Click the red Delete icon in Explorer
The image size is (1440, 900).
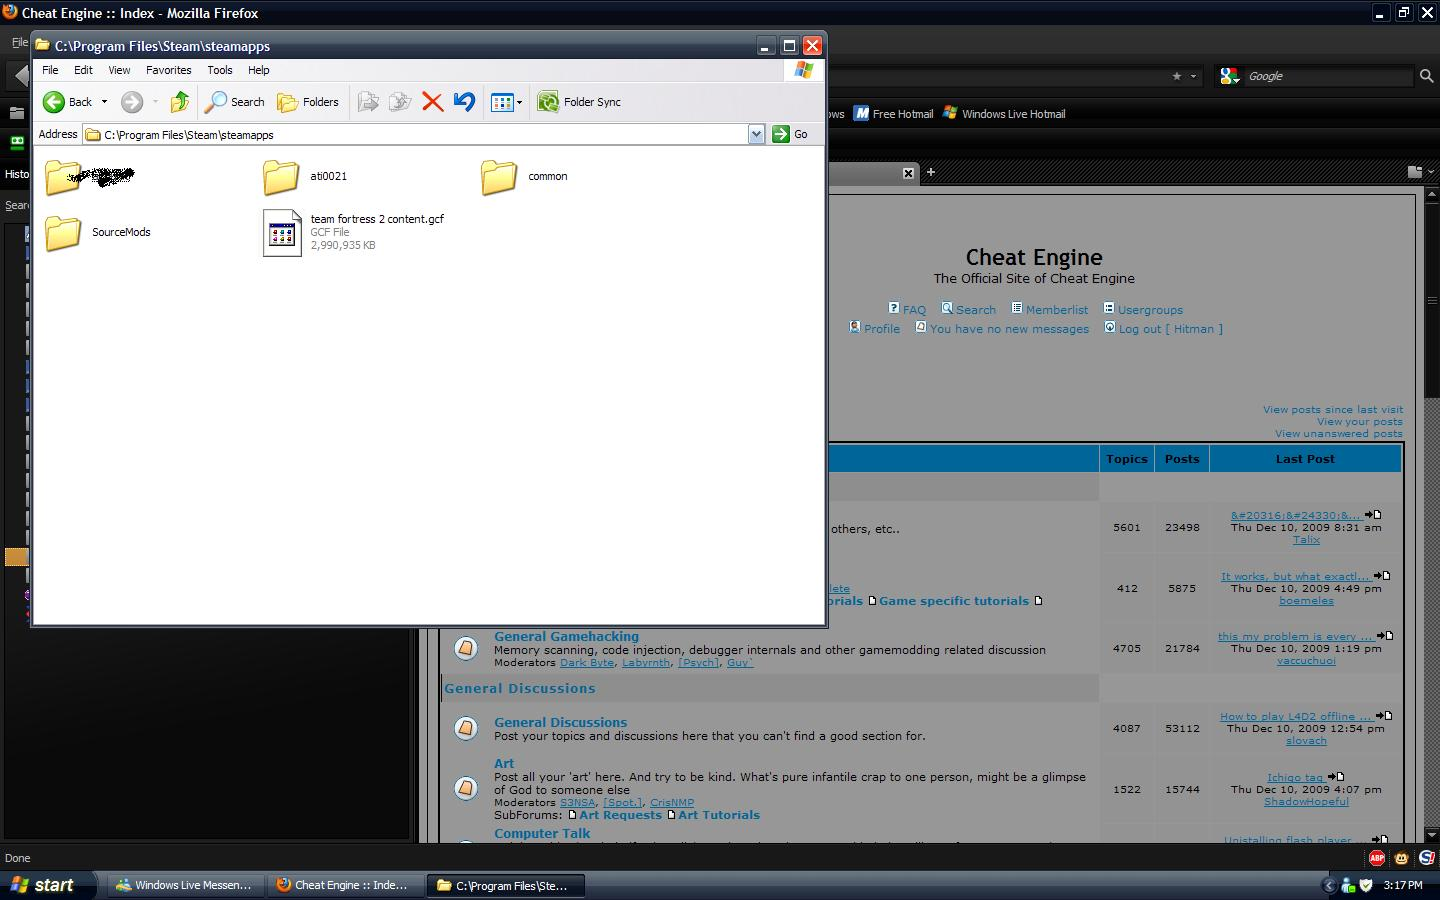[432, 102]
